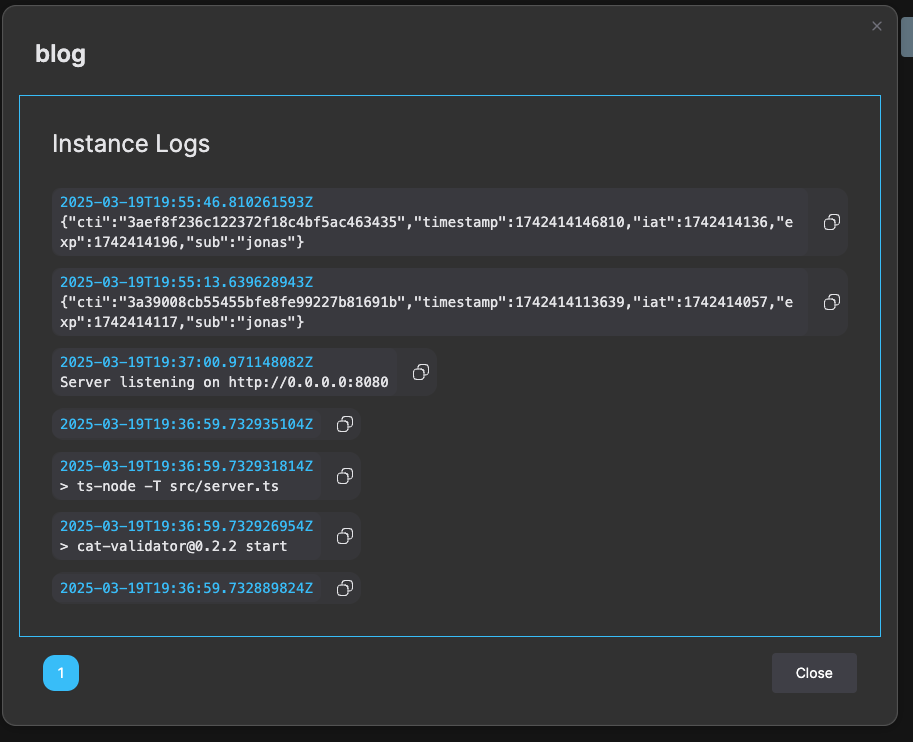Select timestamp 2025-03-19T19:55:46.810261593Z
Image resolution: width=913 pixels, height=742 pixels.
tap(186, 202)
